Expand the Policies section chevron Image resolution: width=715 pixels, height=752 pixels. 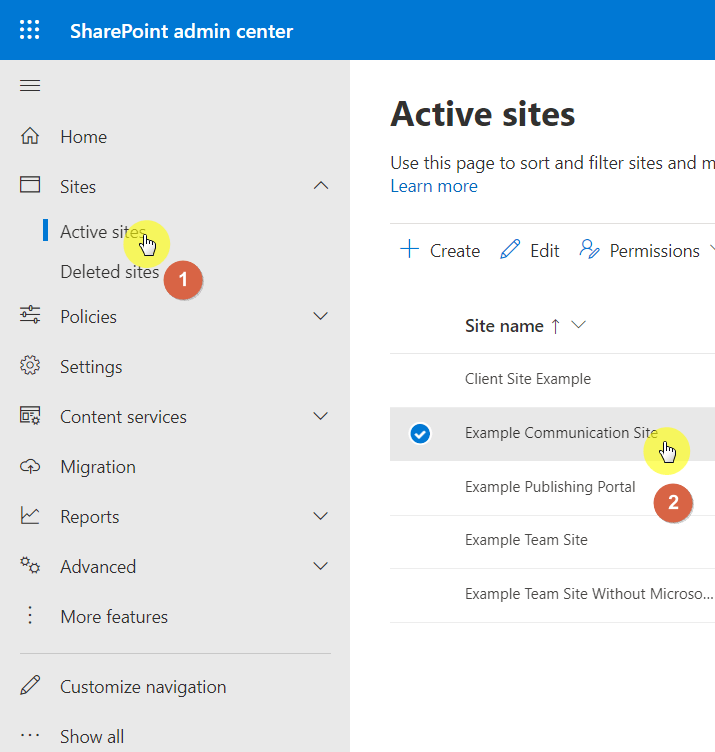320,316
